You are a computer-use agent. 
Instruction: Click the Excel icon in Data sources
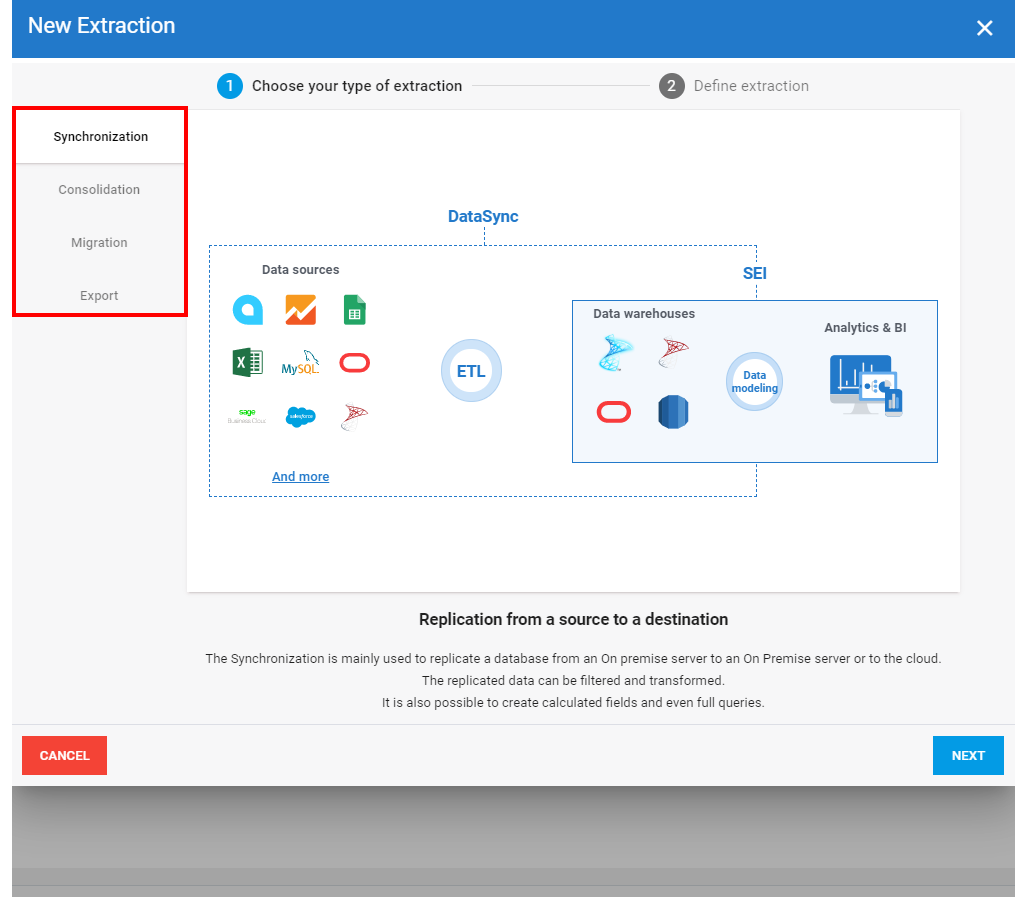(x=247, y=362)
